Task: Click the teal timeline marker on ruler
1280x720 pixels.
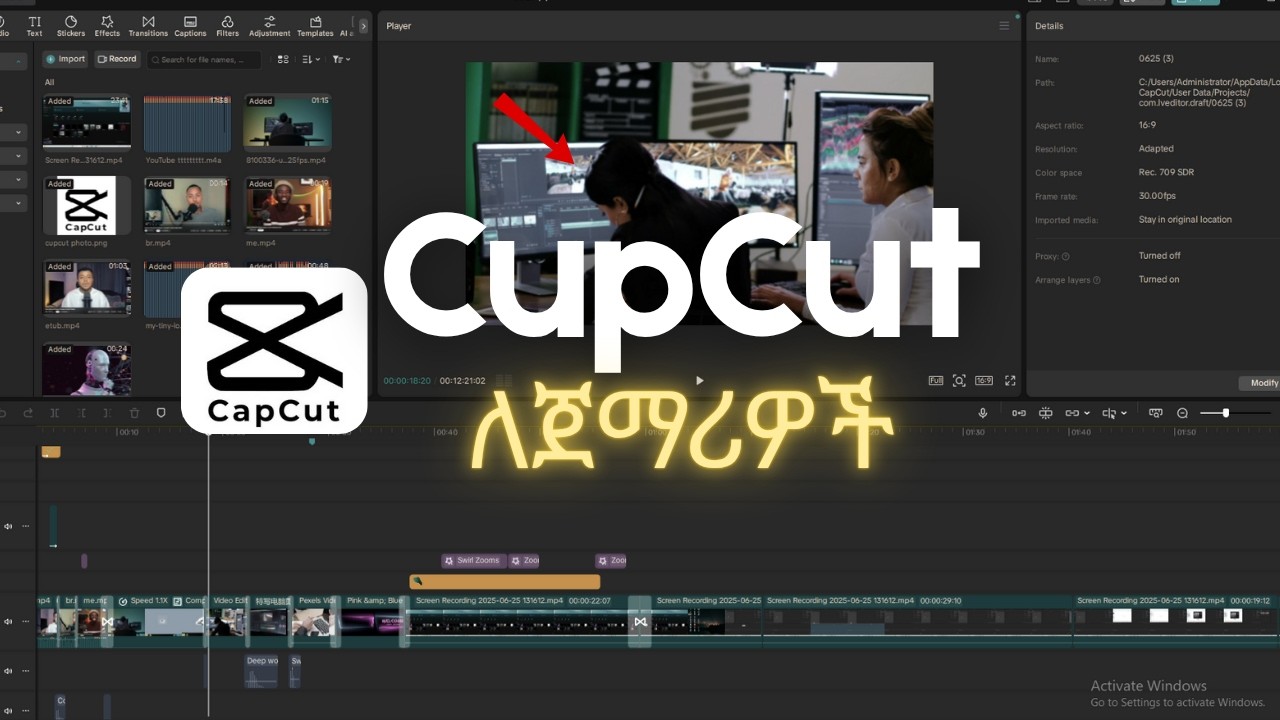Action: pyautogui.click(x=312, y=441)
